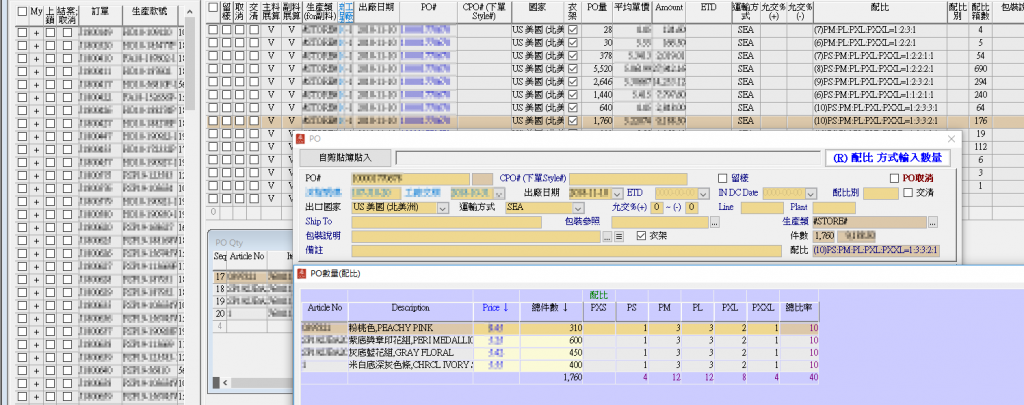Image resolution: width=1024 pixels, height=405 pixels.
Task: Open the ETD date dropdown
Action: pyautogui.click(x=703, y=193)
